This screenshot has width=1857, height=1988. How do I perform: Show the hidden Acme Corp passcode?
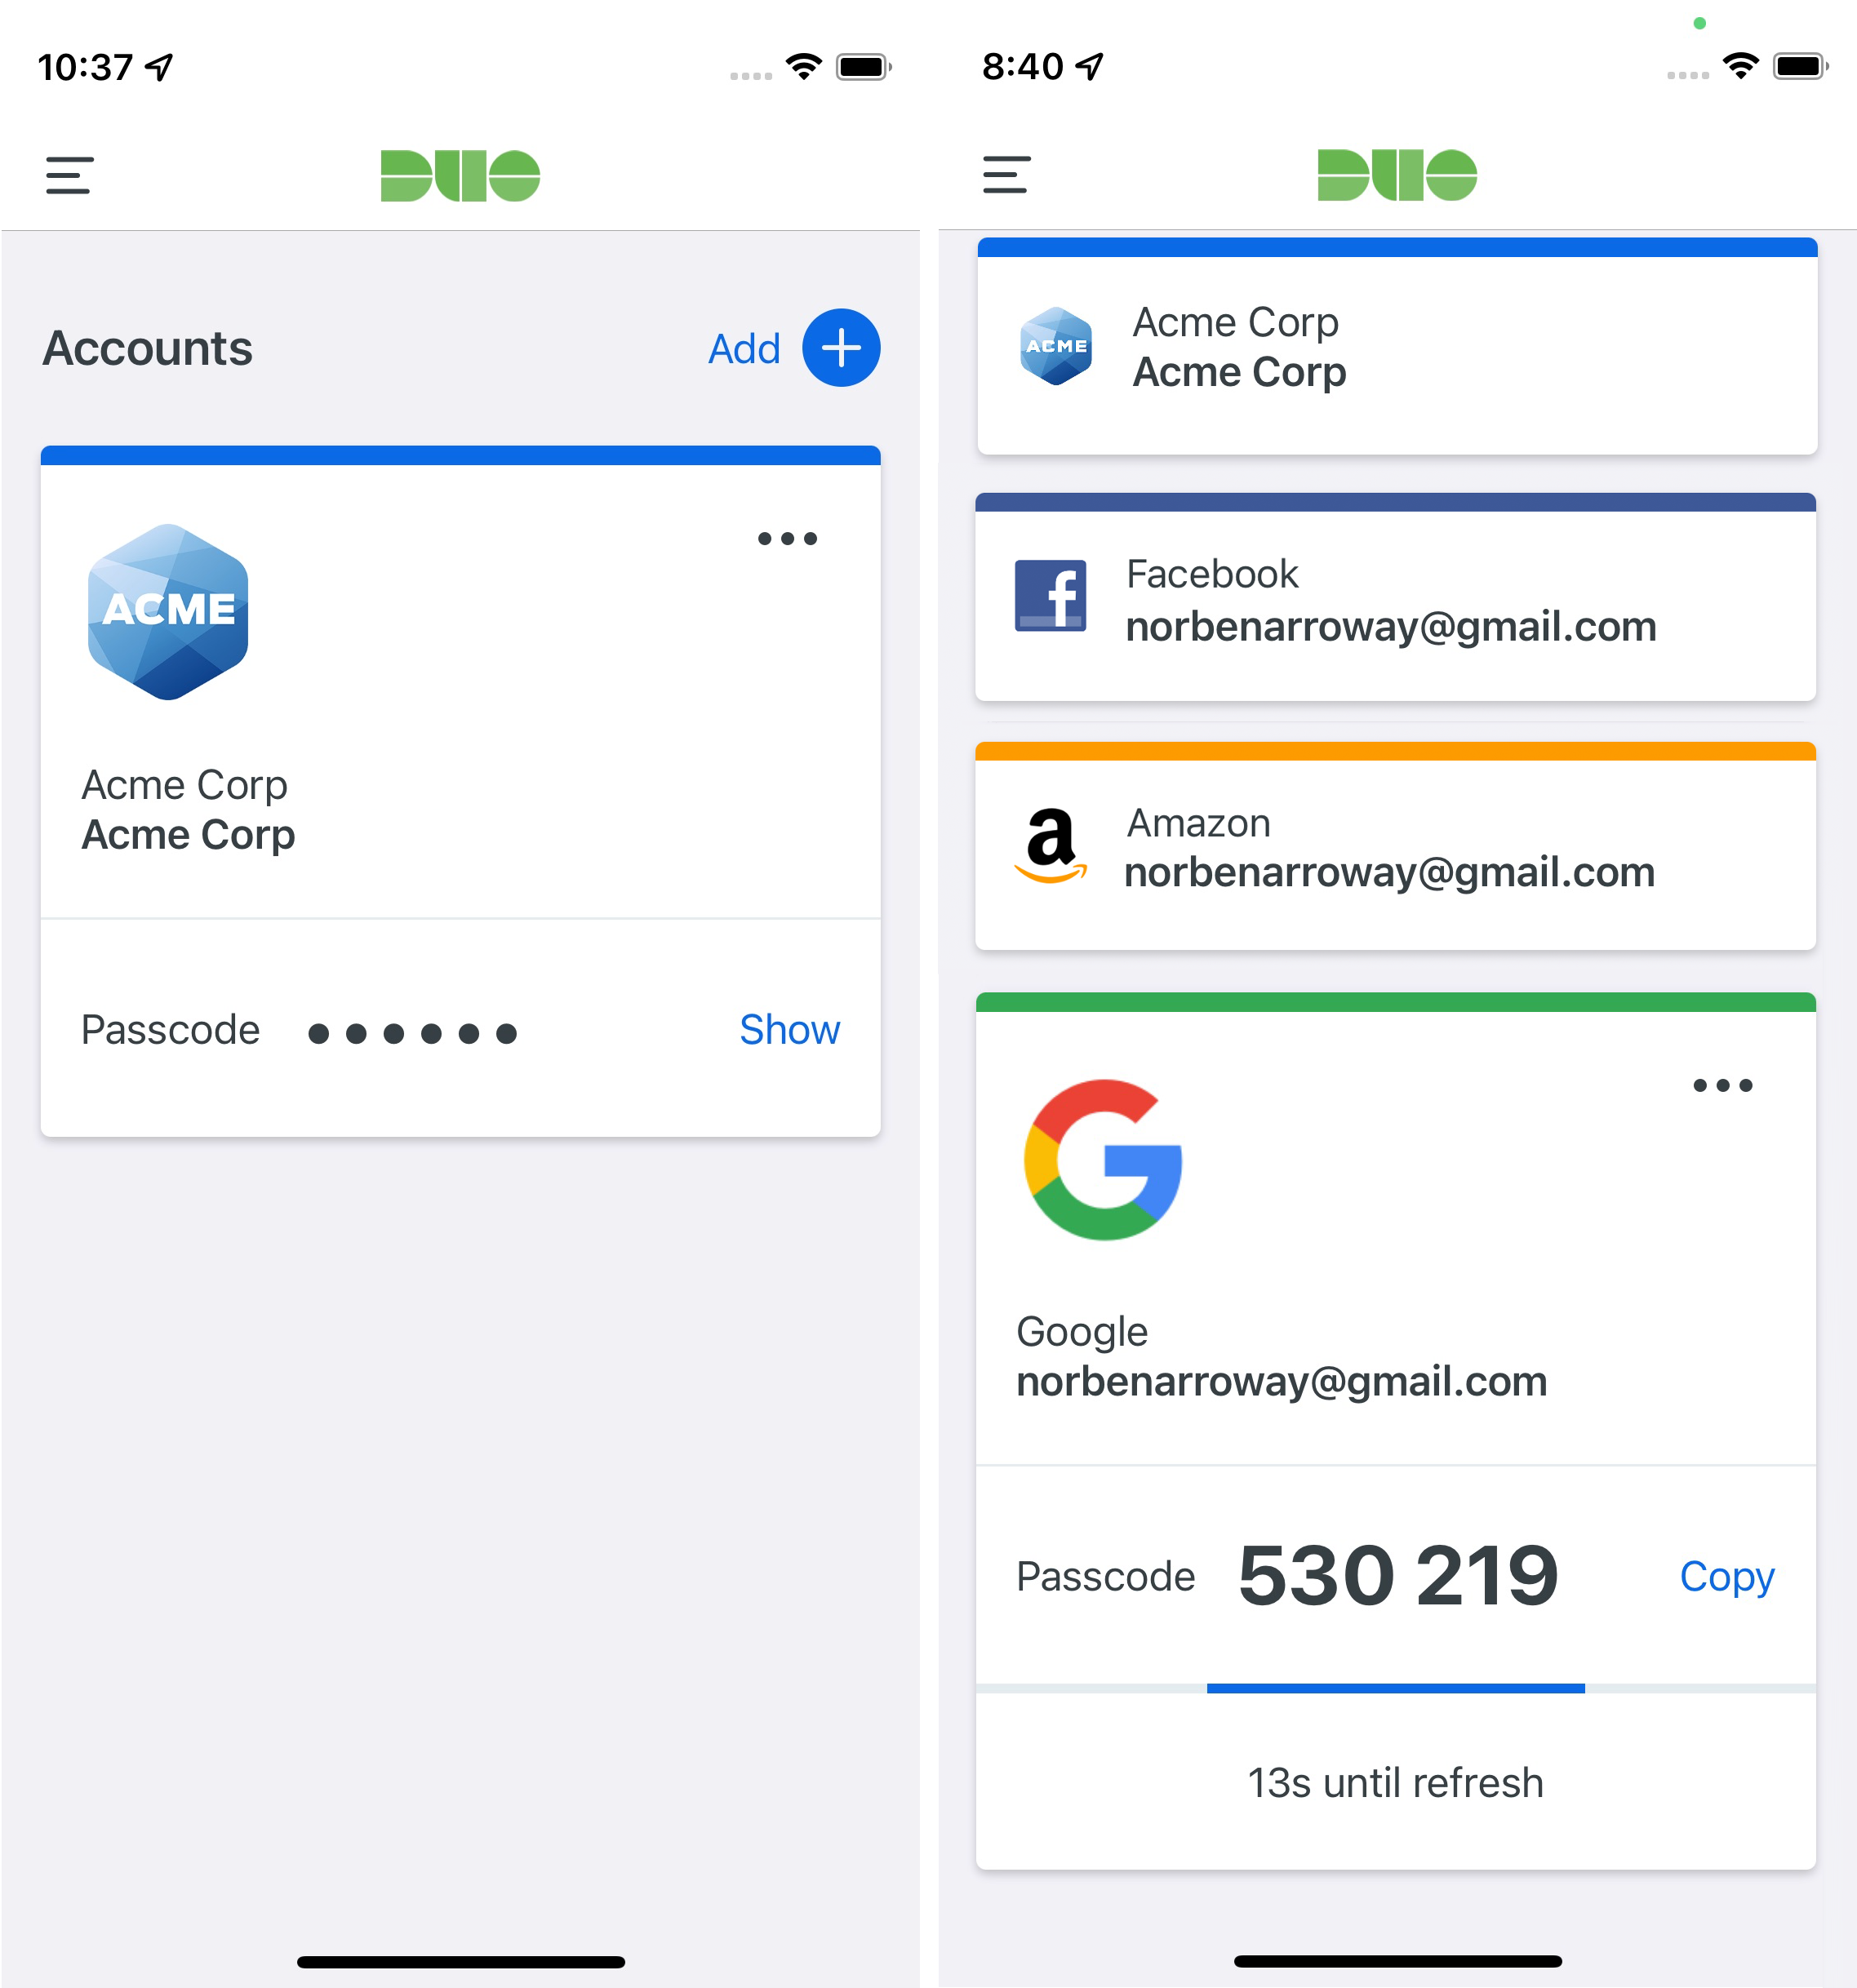click(x=787, y=1028)
